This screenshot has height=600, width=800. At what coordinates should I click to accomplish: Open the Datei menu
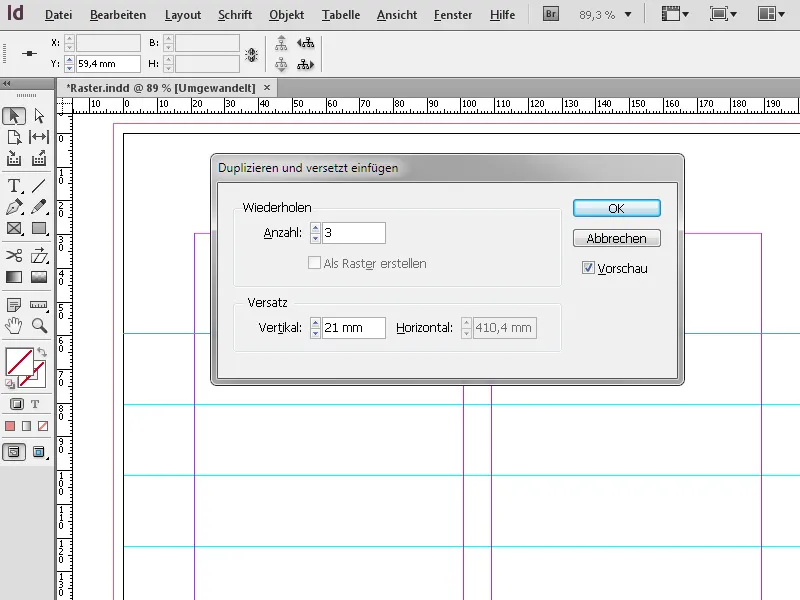pos(58,15)
